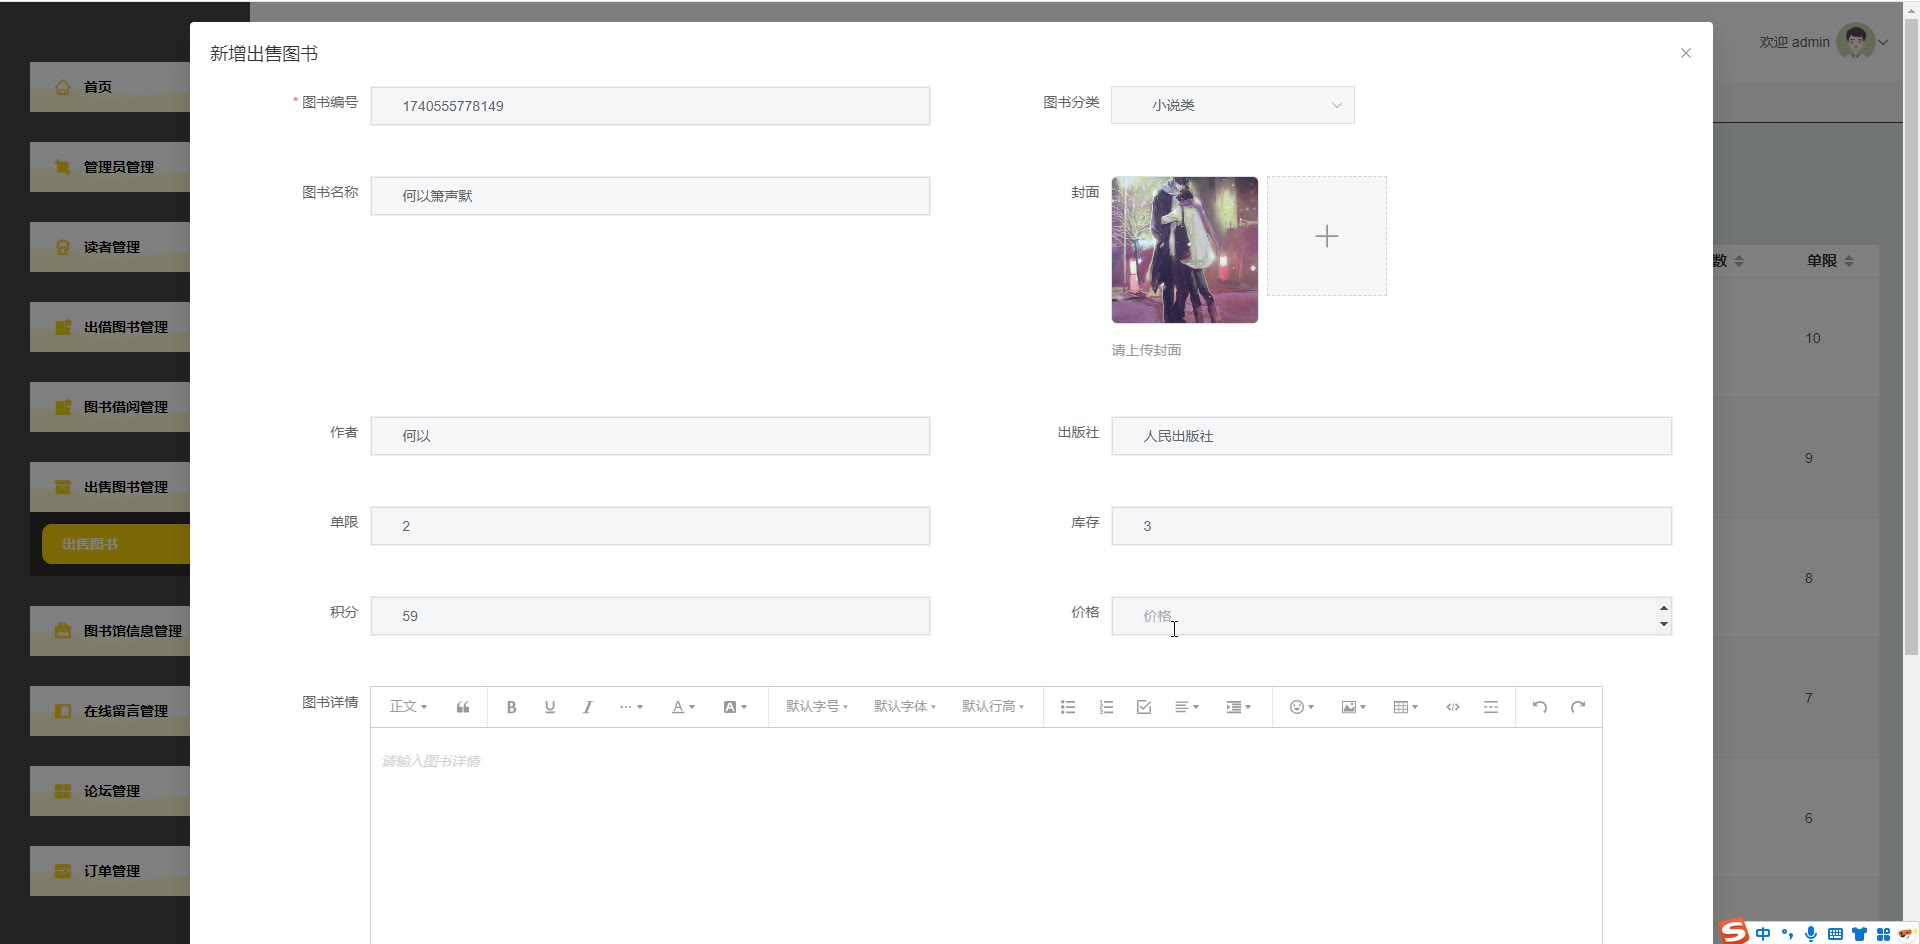Close the 新增出售图书 dialog
1920x944 pixels.
1686,53
